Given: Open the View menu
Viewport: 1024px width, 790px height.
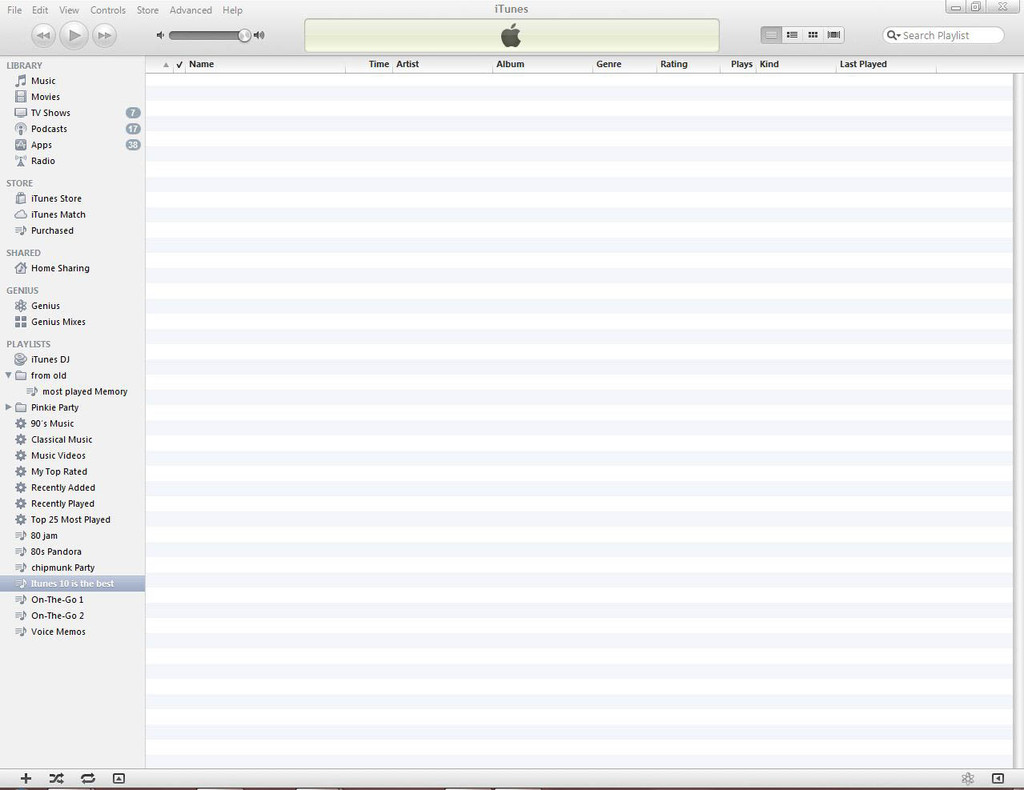Looking at the screenshot, I should [x=69, y=10].
